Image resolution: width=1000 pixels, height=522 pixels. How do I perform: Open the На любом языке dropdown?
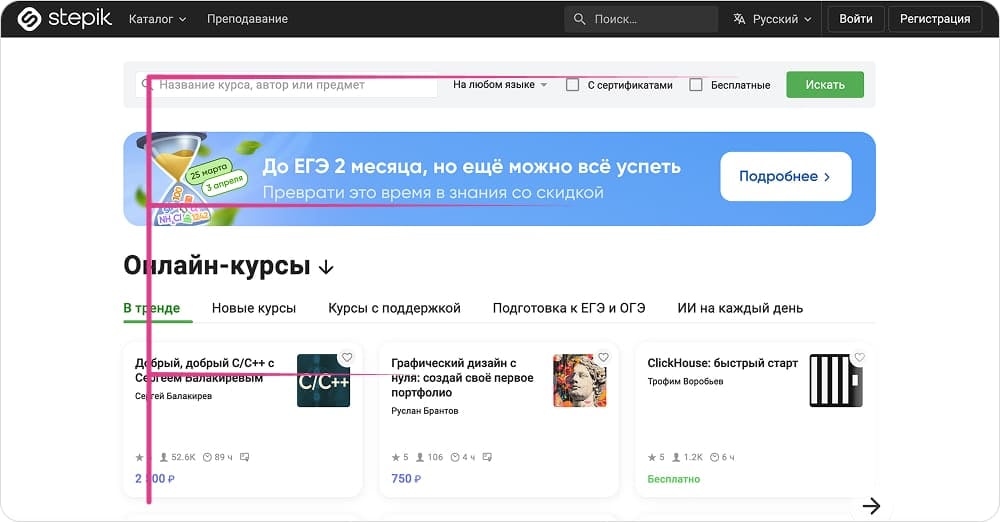pos(500,85)
